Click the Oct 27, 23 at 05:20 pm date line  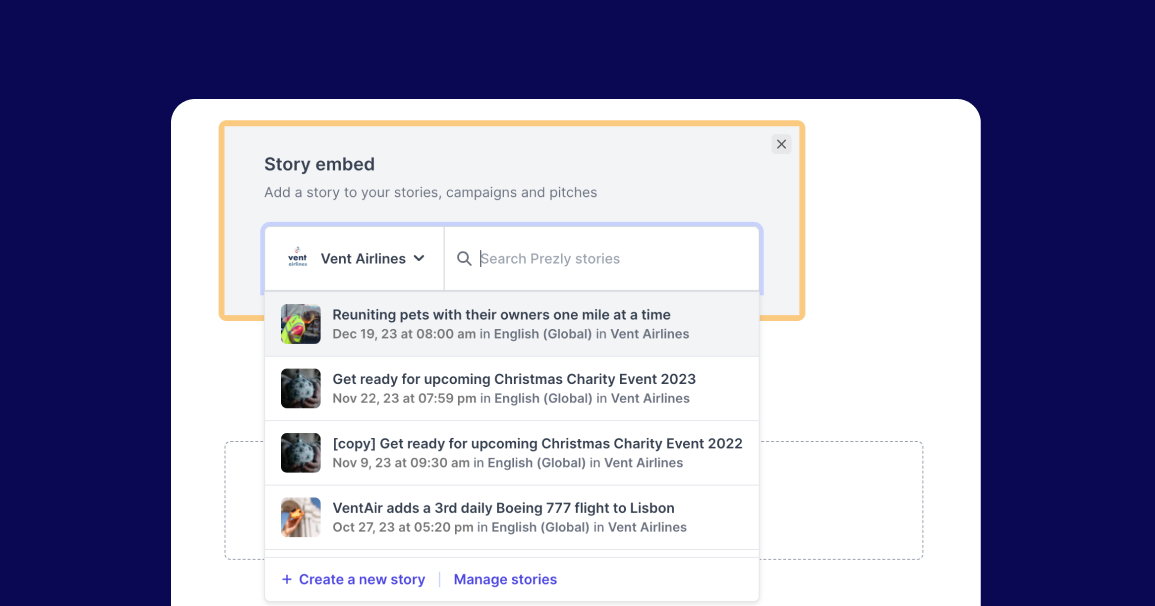coord(509,527)
